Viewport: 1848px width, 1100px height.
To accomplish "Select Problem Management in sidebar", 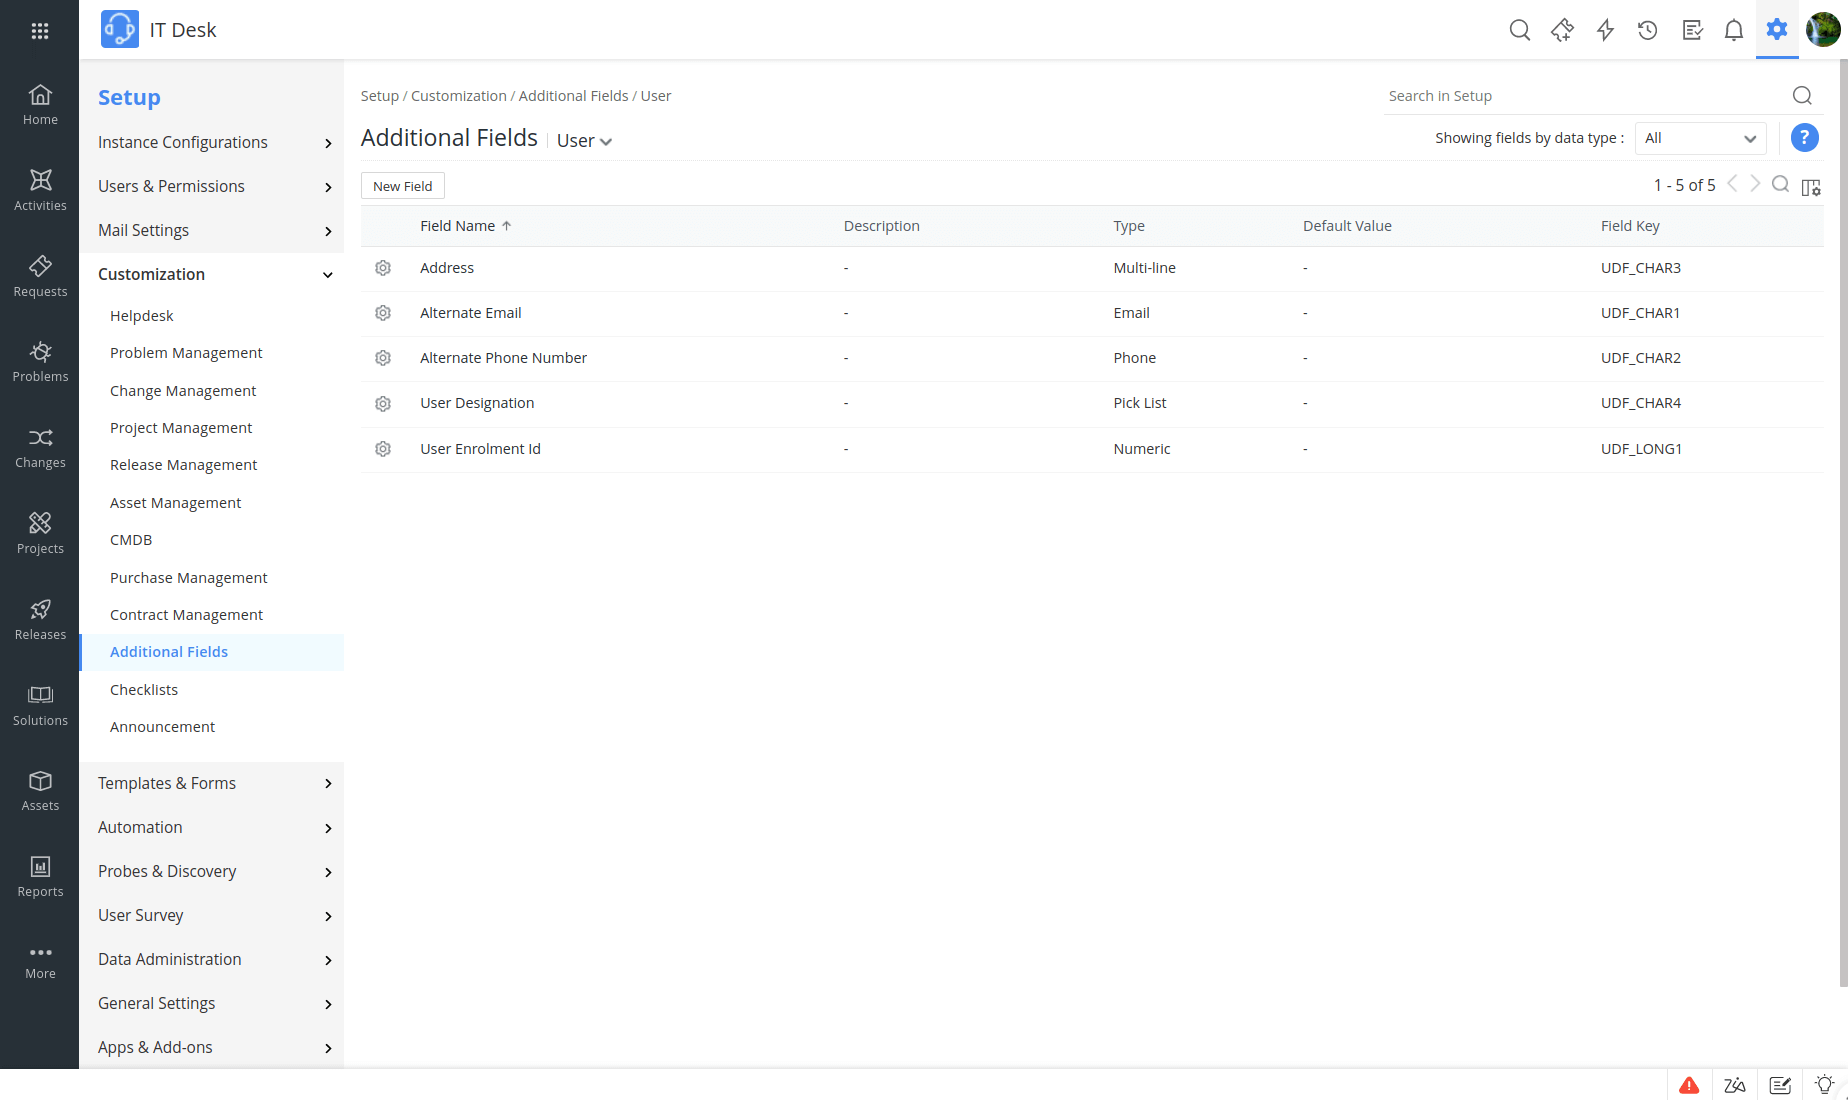I will click(x=186, y=353).
